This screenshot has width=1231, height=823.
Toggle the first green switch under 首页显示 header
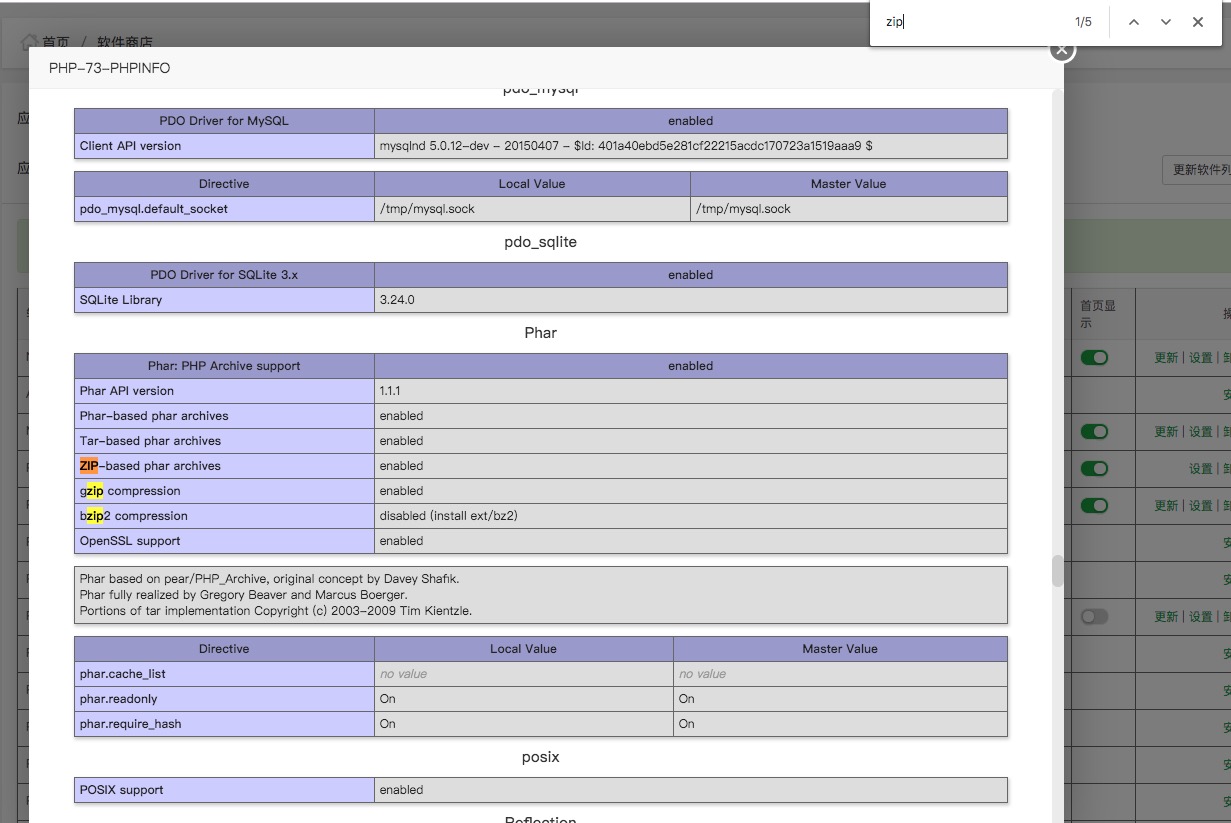click(1094, 358)
